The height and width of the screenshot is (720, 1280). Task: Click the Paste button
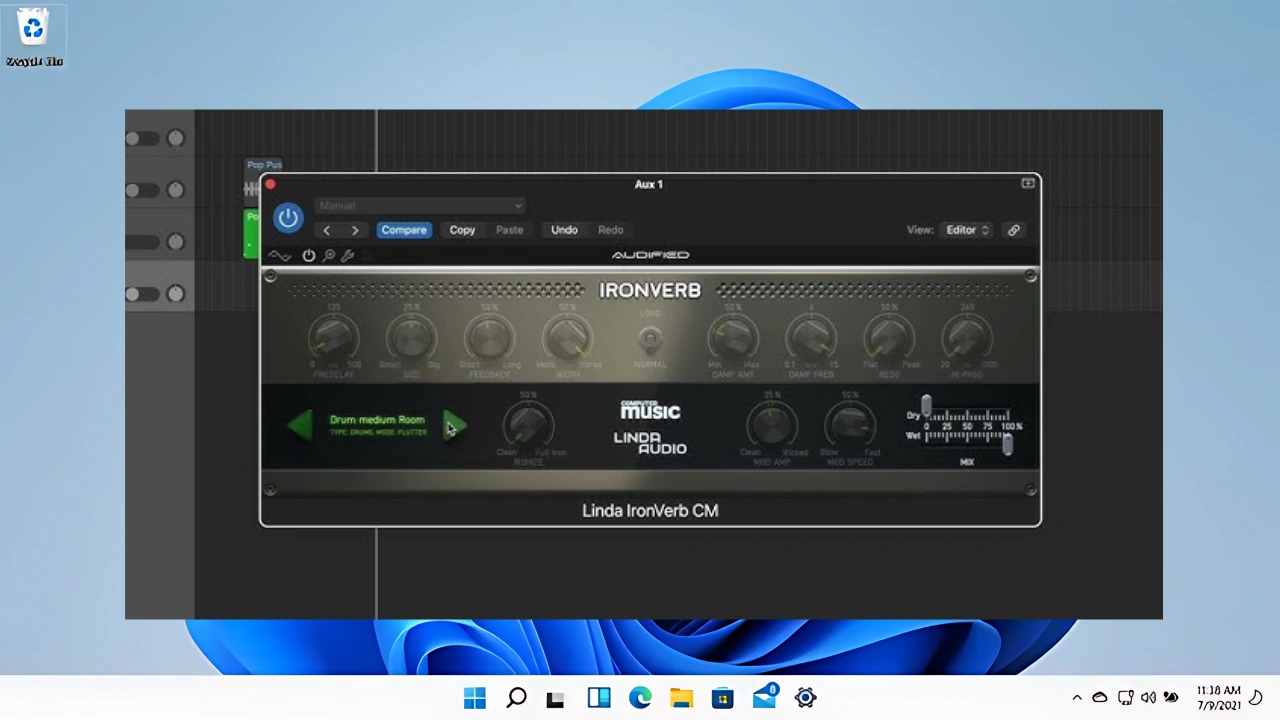coord(509,230)
